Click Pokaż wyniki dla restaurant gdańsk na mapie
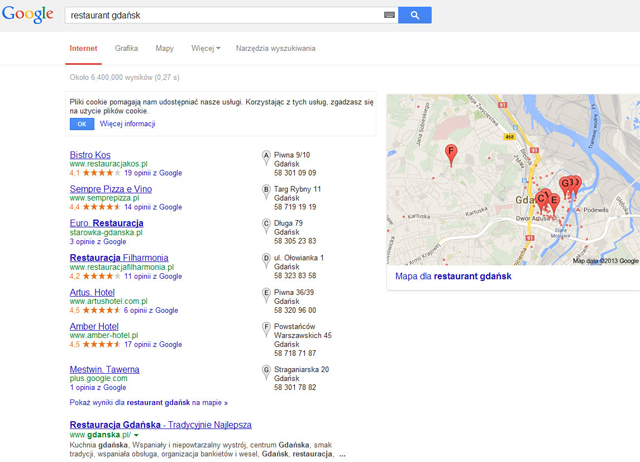The width and height of the screenshot is (640, 462). click(x=149, y=402)
